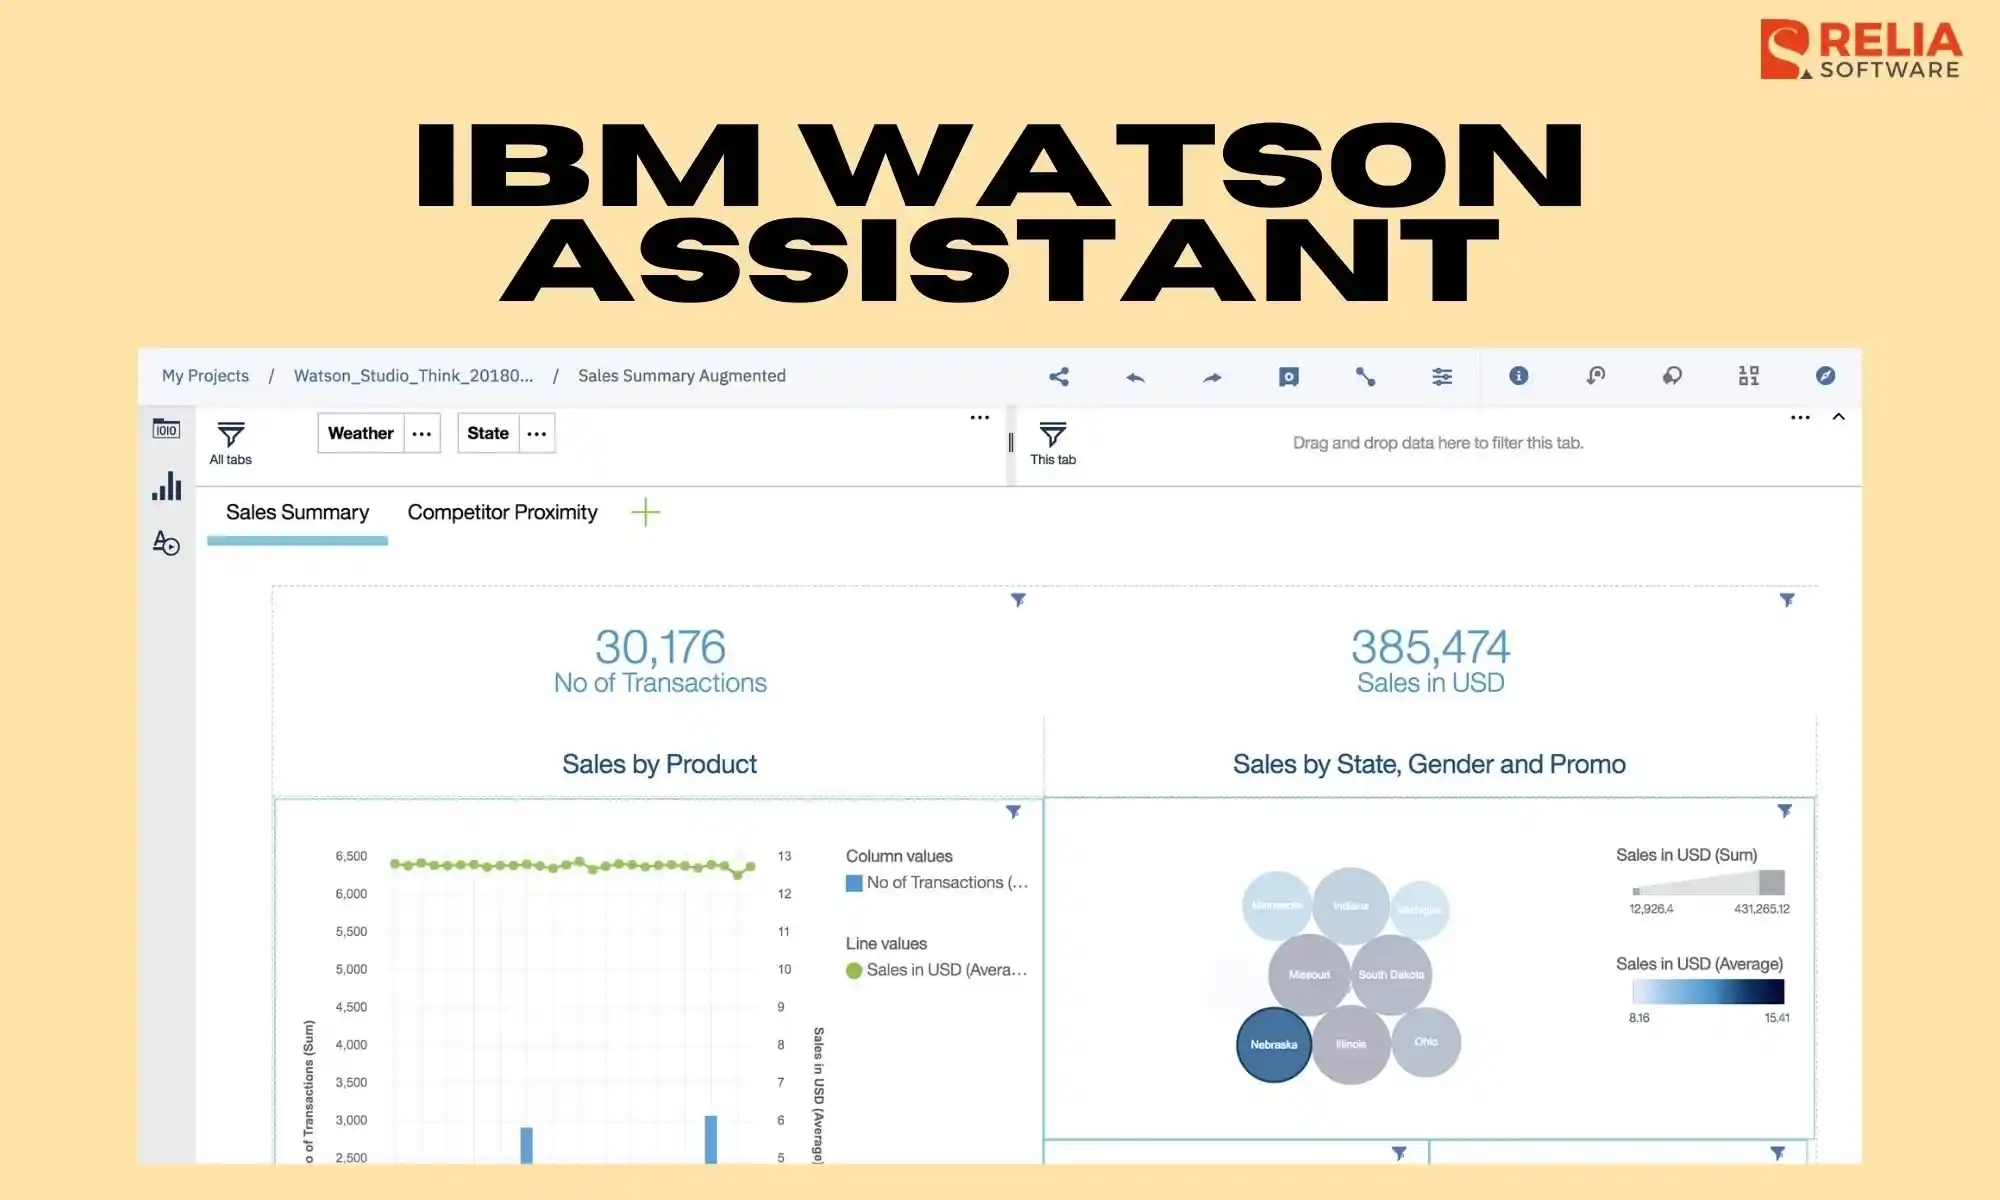
Task: Select the Missouri bubble
Action: coord(1309,974)
